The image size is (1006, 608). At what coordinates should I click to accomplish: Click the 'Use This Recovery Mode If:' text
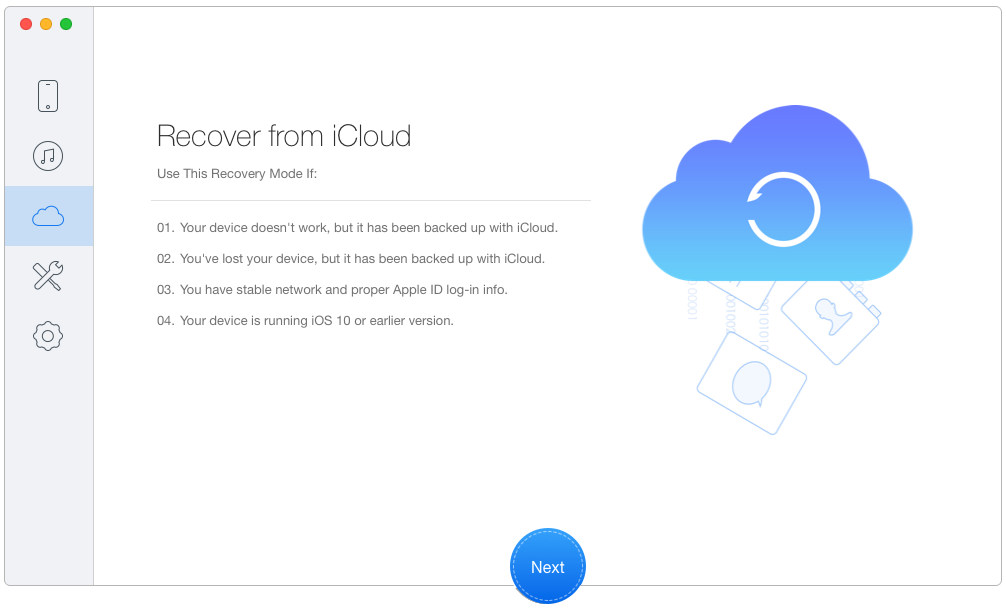coord(237,174)
